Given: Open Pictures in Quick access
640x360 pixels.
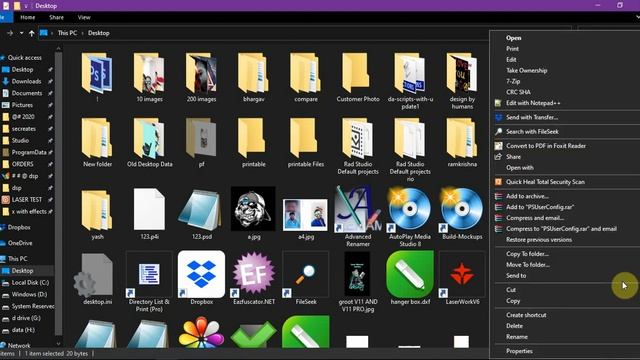Looking at the screenshot, I should pos(22,105).
